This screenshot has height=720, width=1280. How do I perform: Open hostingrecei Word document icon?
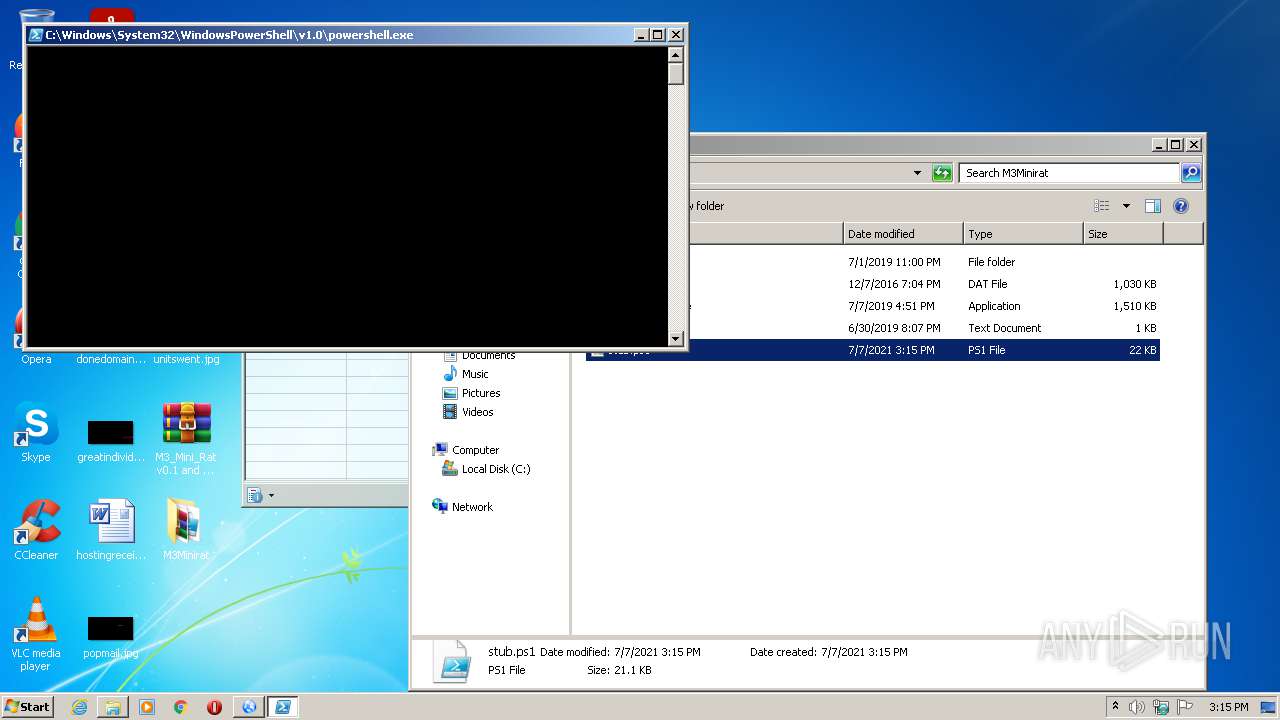pos(111,521)
